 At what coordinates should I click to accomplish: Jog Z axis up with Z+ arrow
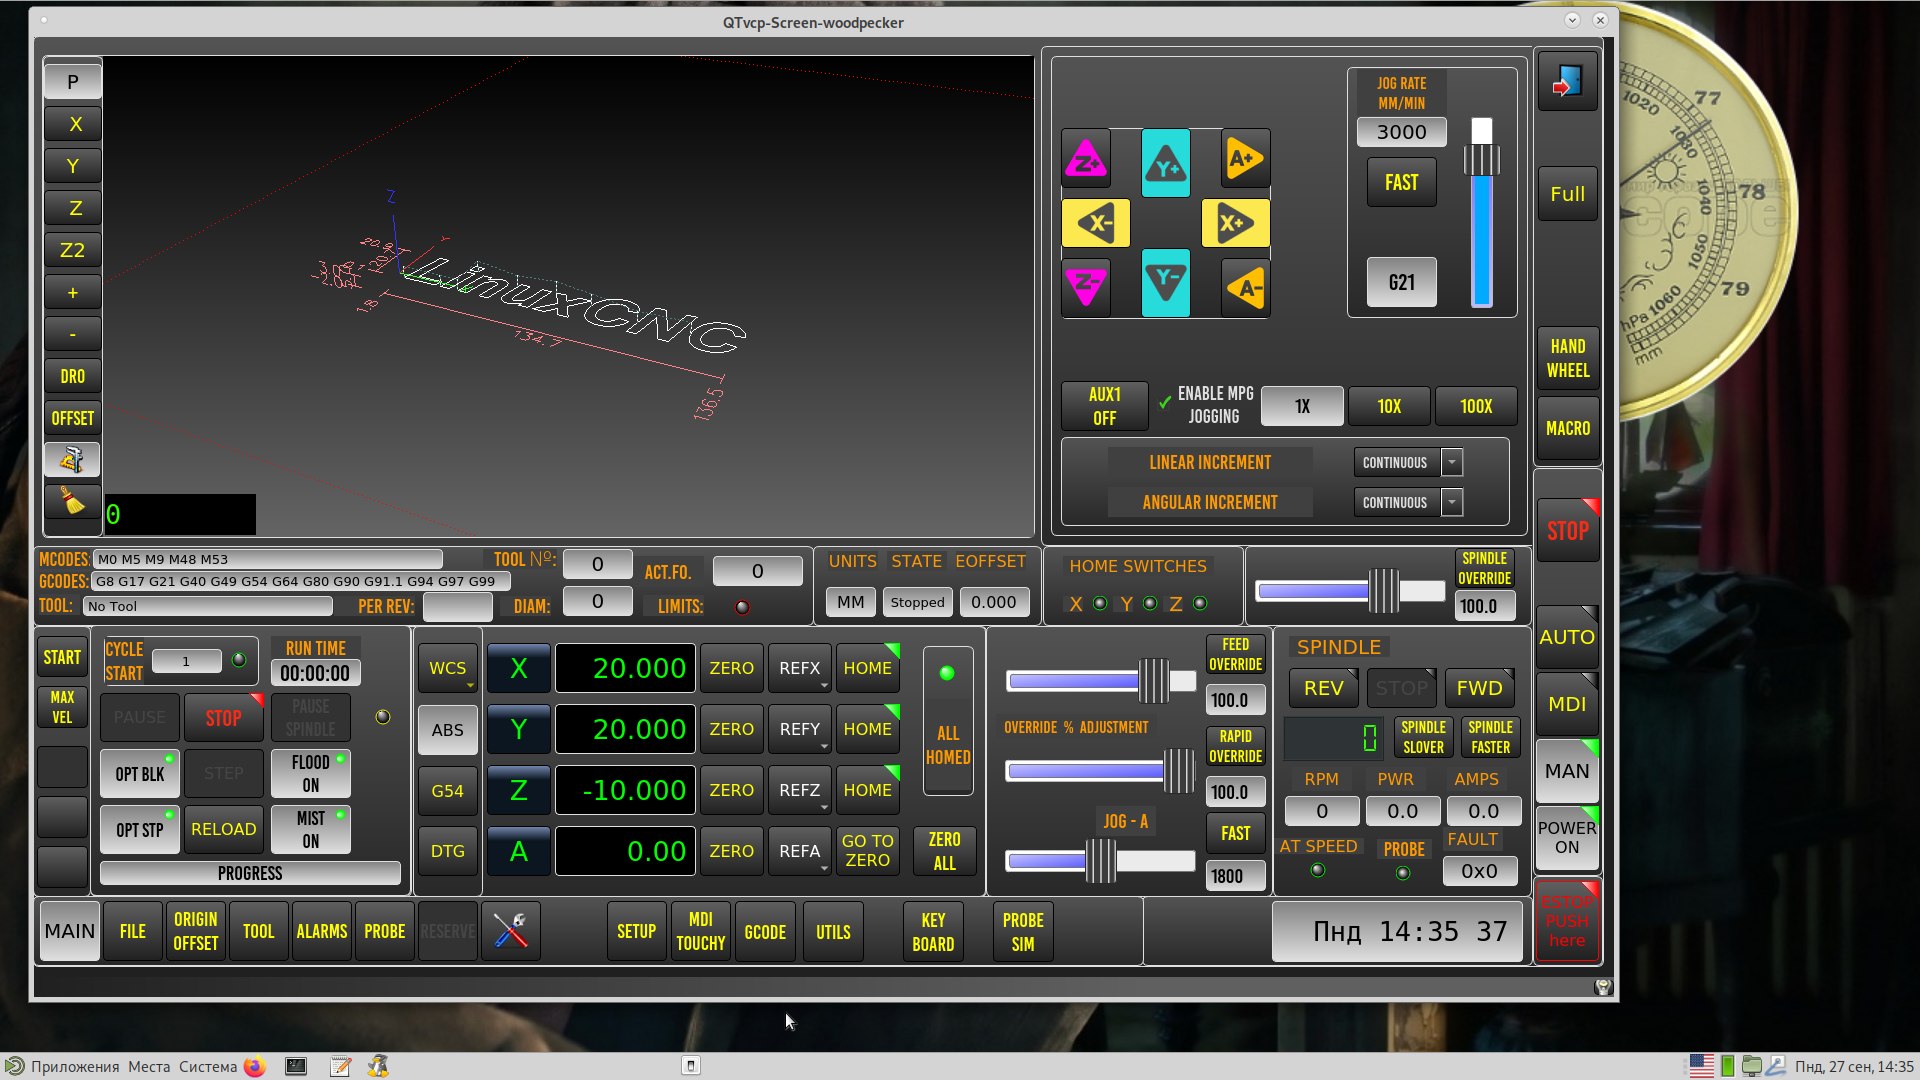pos(1086,159)
